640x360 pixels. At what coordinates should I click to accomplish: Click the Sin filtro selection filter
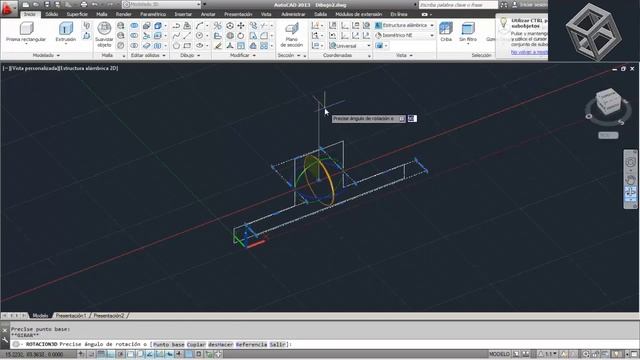pos(468,32)
